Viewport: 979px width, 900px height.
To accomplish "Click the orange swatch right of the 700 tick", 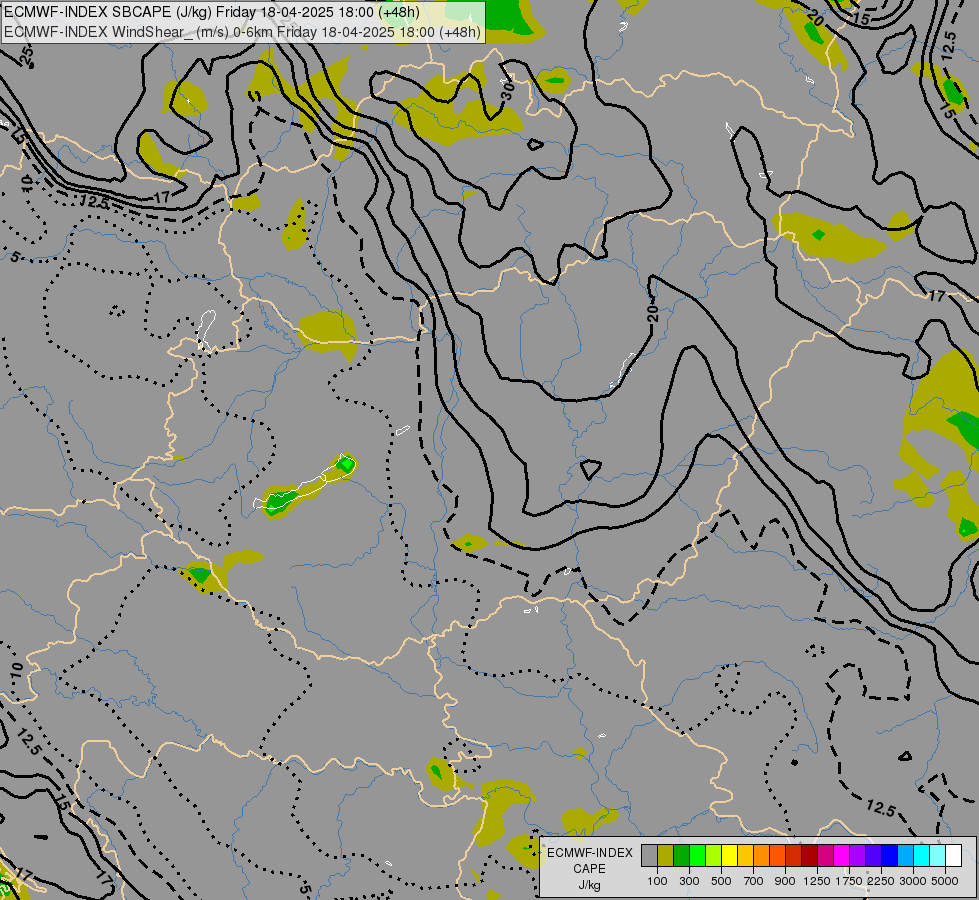I will point(762,855).
